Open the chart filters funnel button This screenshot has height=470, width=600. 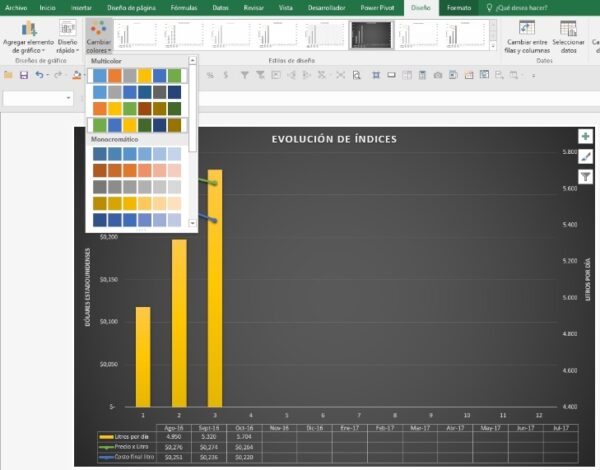pyautogui.click(x=585, y=176)
